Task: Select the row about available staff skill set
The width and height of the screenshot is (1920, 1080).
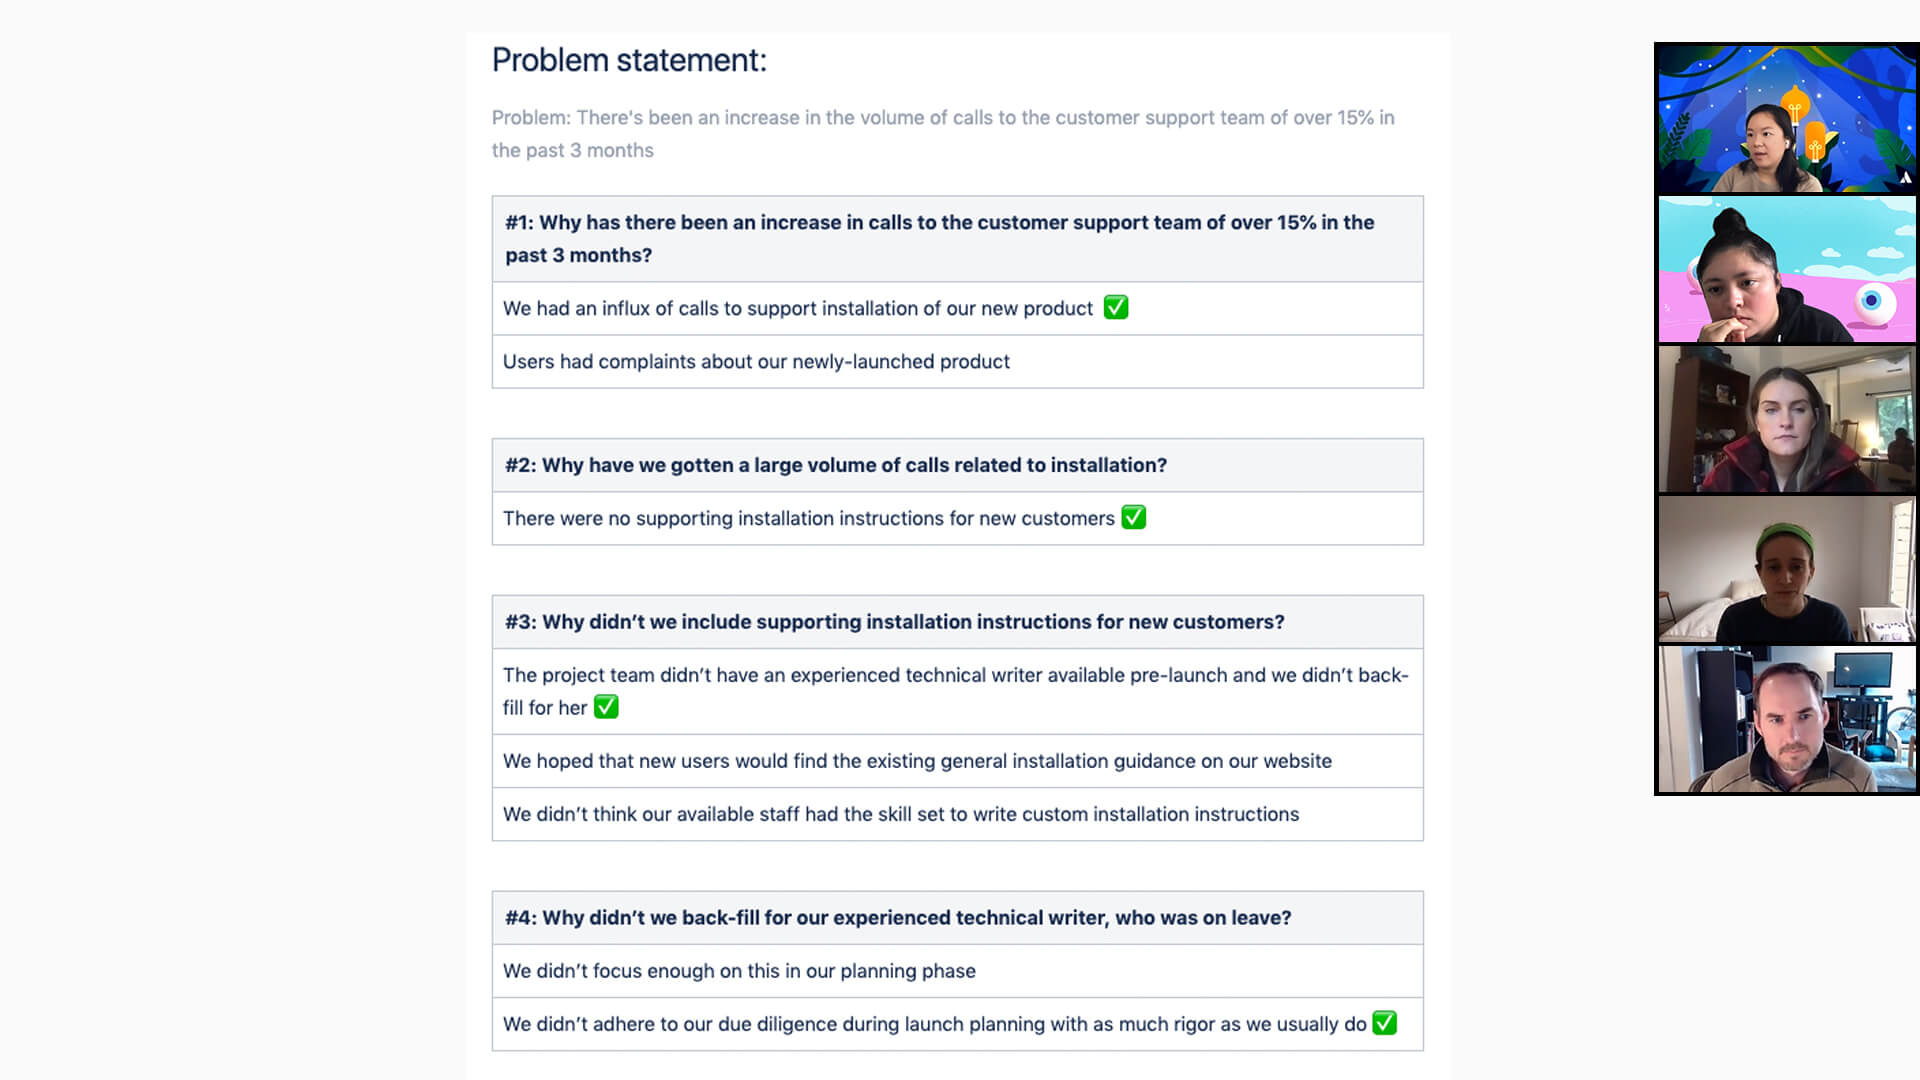Action: pyautogui.click(x=900, y=814)
